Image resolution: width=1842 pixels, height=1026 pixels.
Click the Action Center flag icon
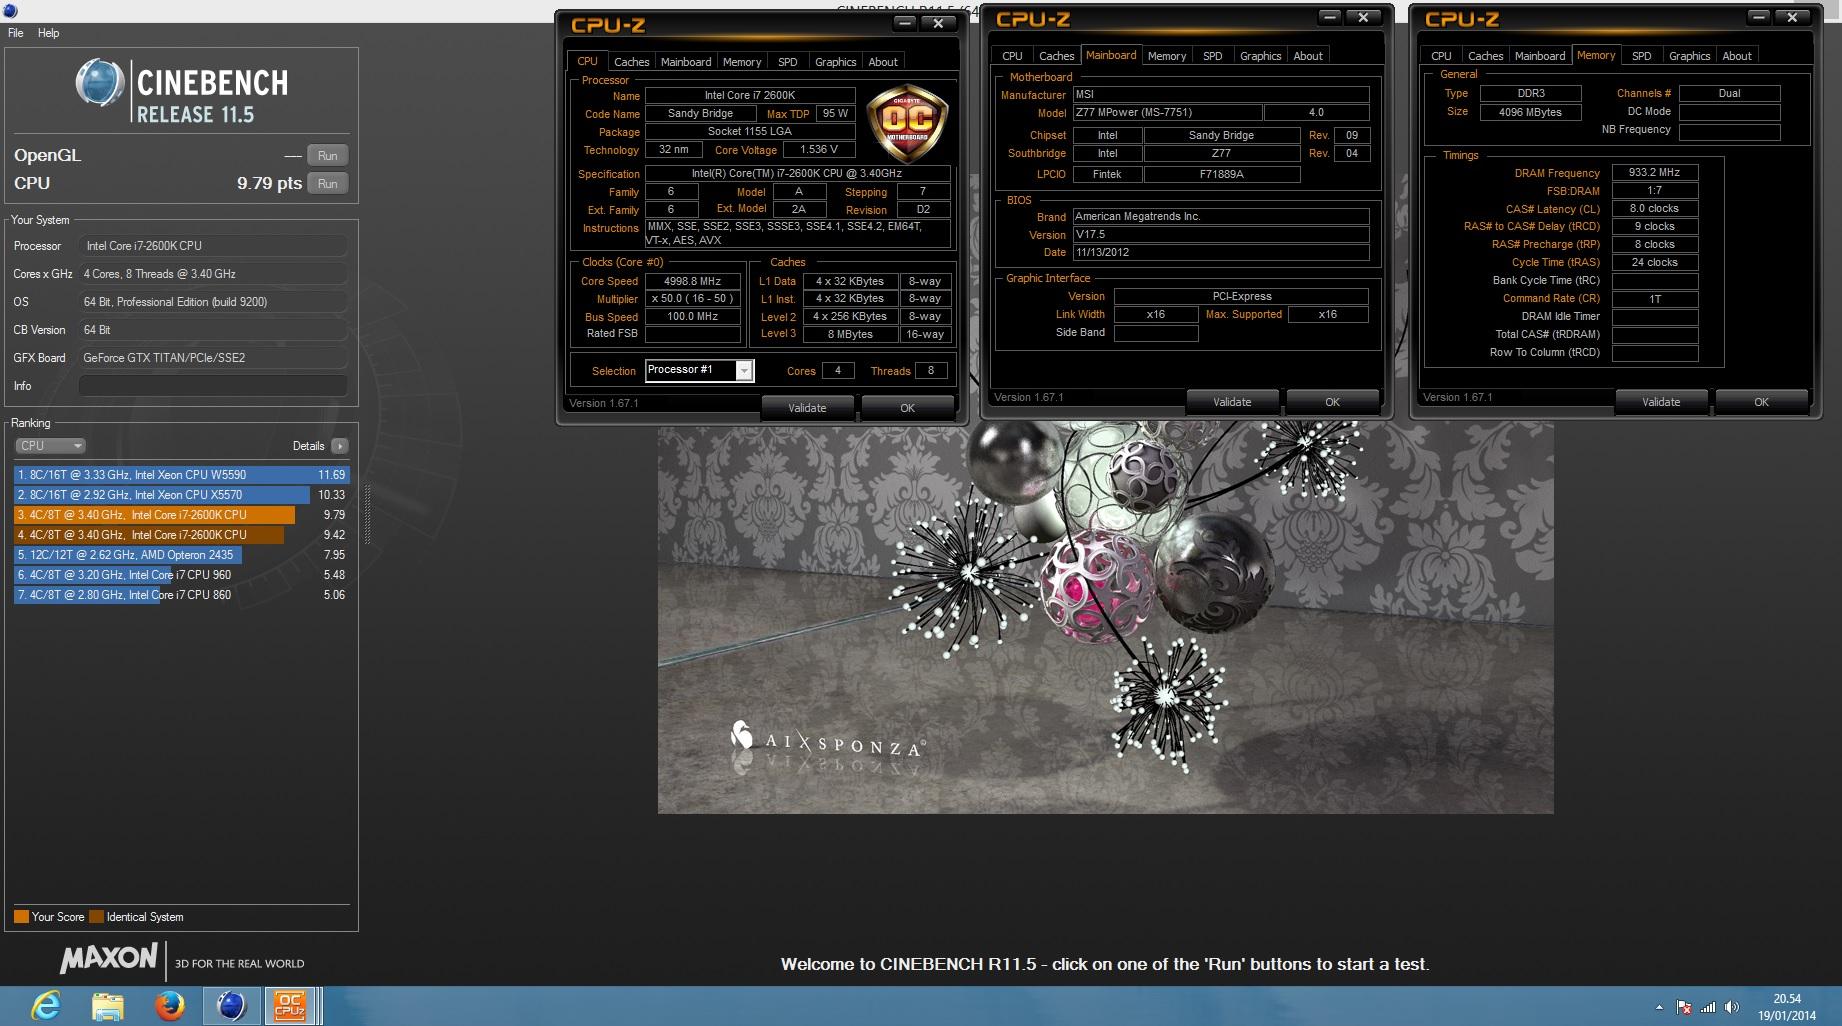1684,1007
